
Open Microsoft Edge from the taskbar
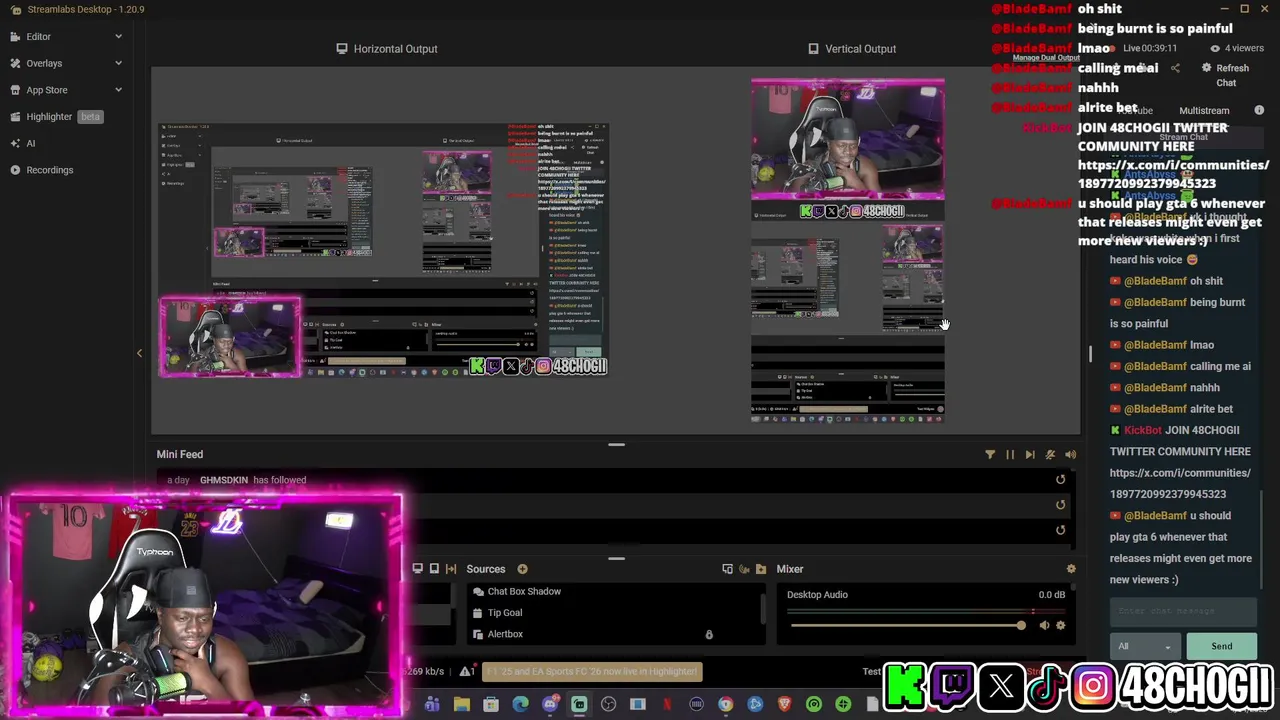click(520, 705)
